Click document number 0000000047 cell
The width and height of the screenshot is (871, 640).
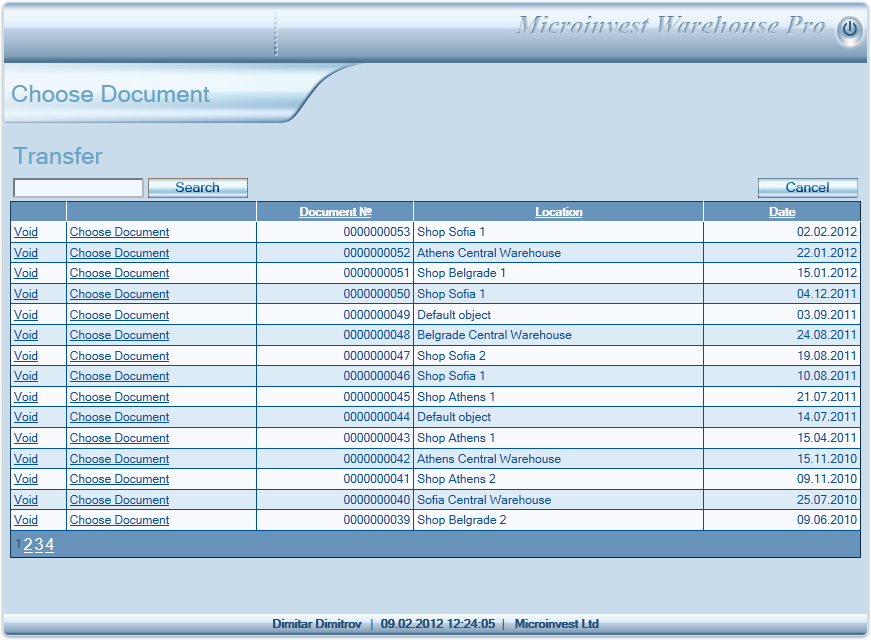(335, 356)
